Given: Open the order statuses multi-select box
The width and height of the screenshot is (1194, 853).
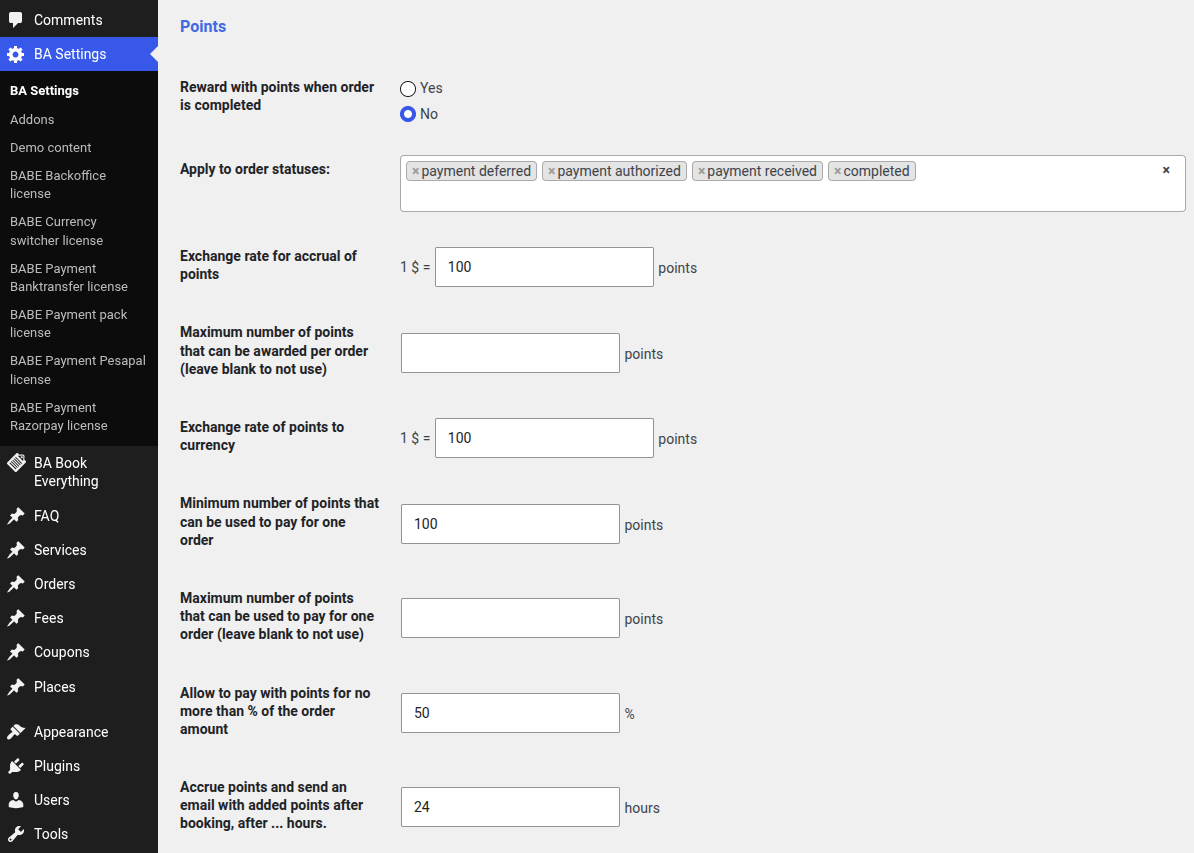Looking at the screenshot, I should click(x=793, y=184).
